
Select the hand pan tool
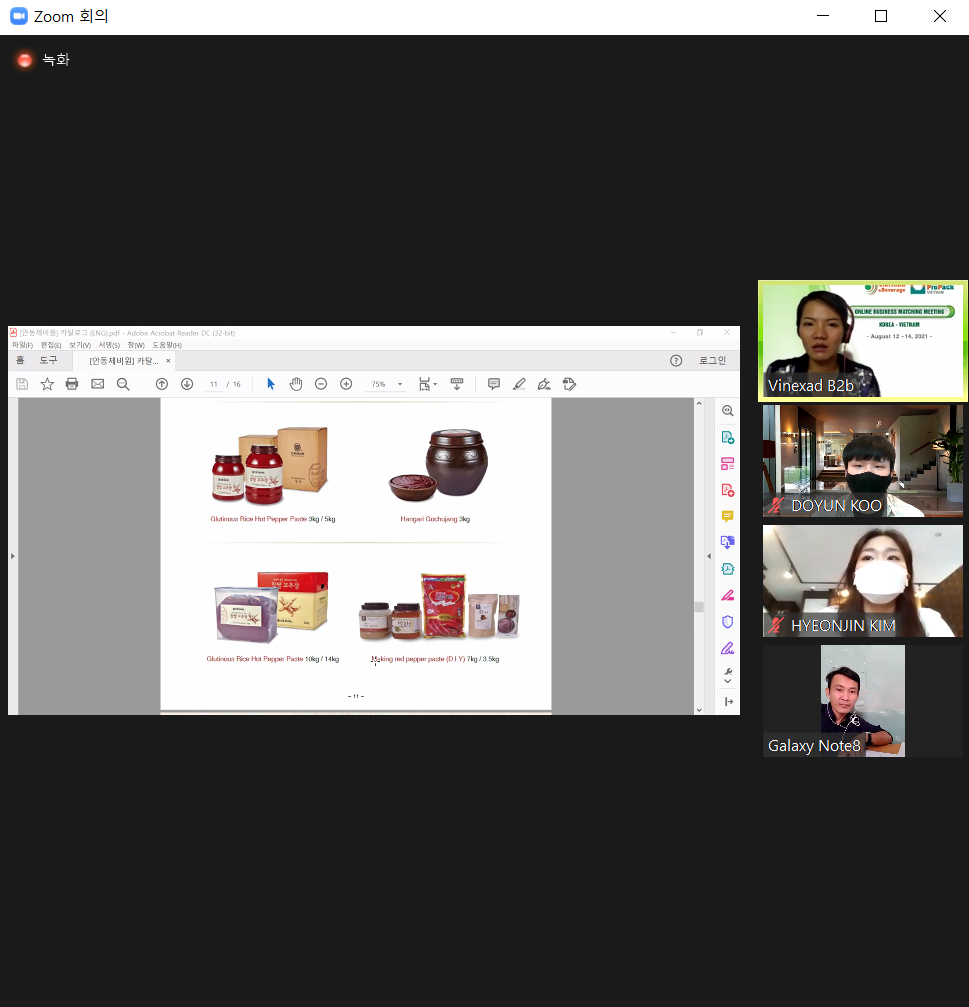295,384
